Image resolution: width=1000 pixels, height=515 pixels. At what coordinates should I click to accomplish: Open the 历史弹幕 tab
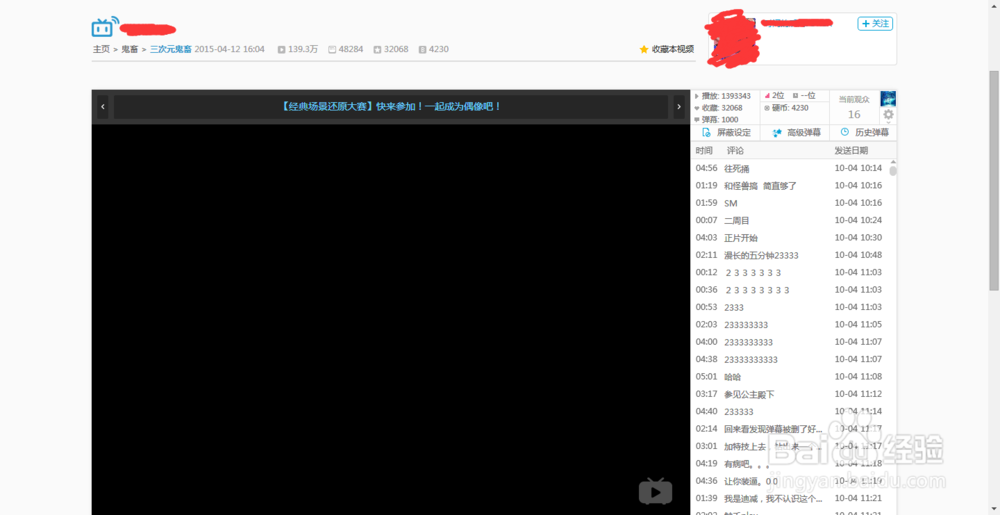pyautogui.click(x=864, y=133)
